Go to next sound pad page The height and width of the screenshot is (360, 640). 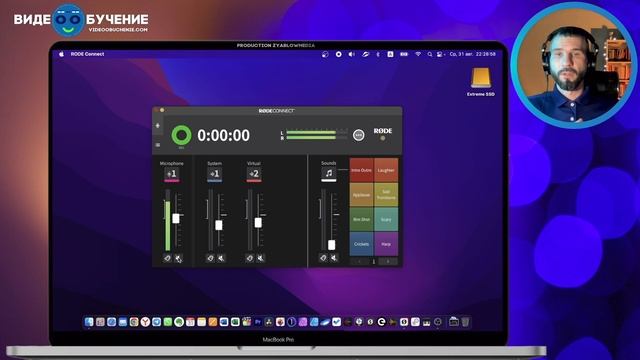pos(388,262)
